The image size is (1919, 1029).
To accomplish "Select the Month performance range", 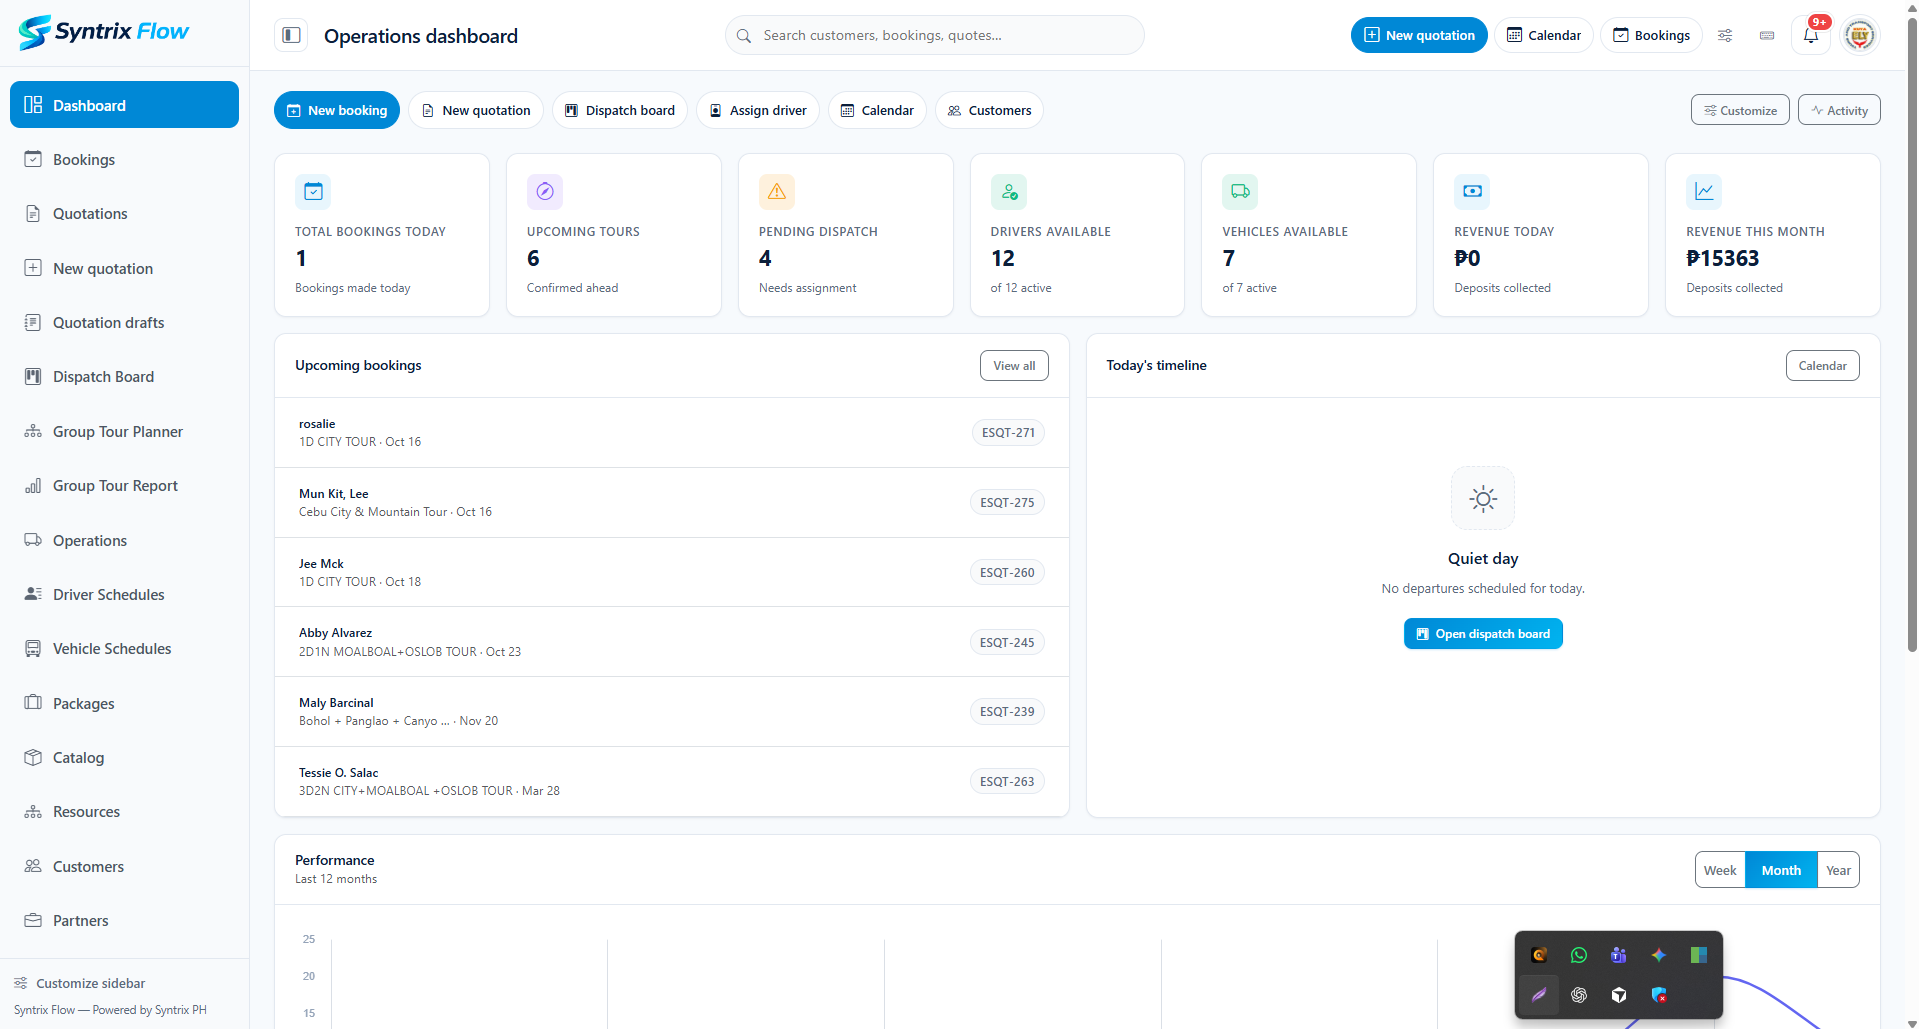I will pyautogui.click(x=1781, y=870).
